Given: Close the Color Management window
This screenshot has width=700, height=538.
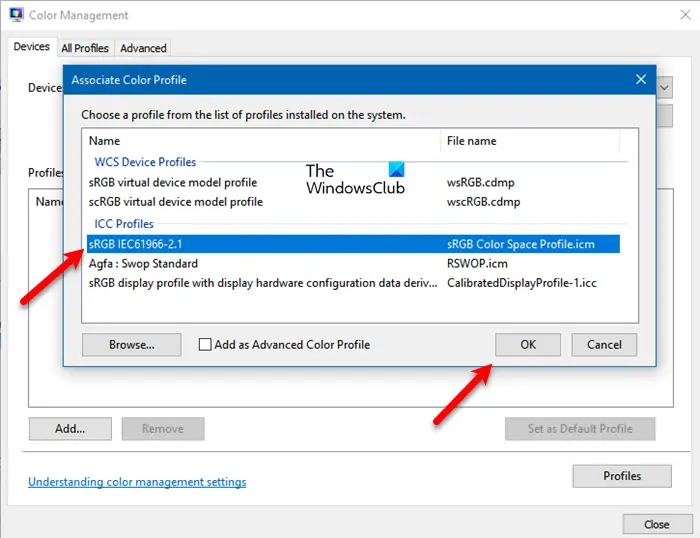Looking at the screenshot, I should [685, 15].
